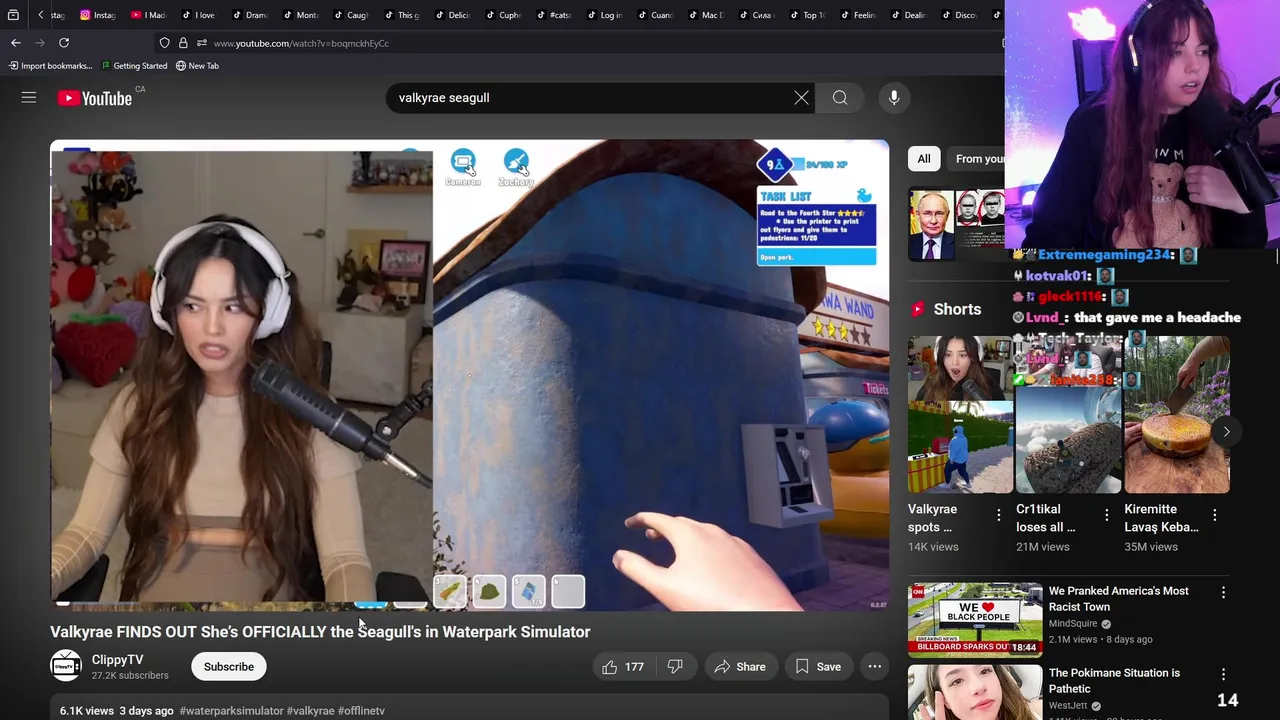Open the 'Cr1tikal loses all' short thumbnail
Screen dimensions: 1280x720
coord(1068,414)
